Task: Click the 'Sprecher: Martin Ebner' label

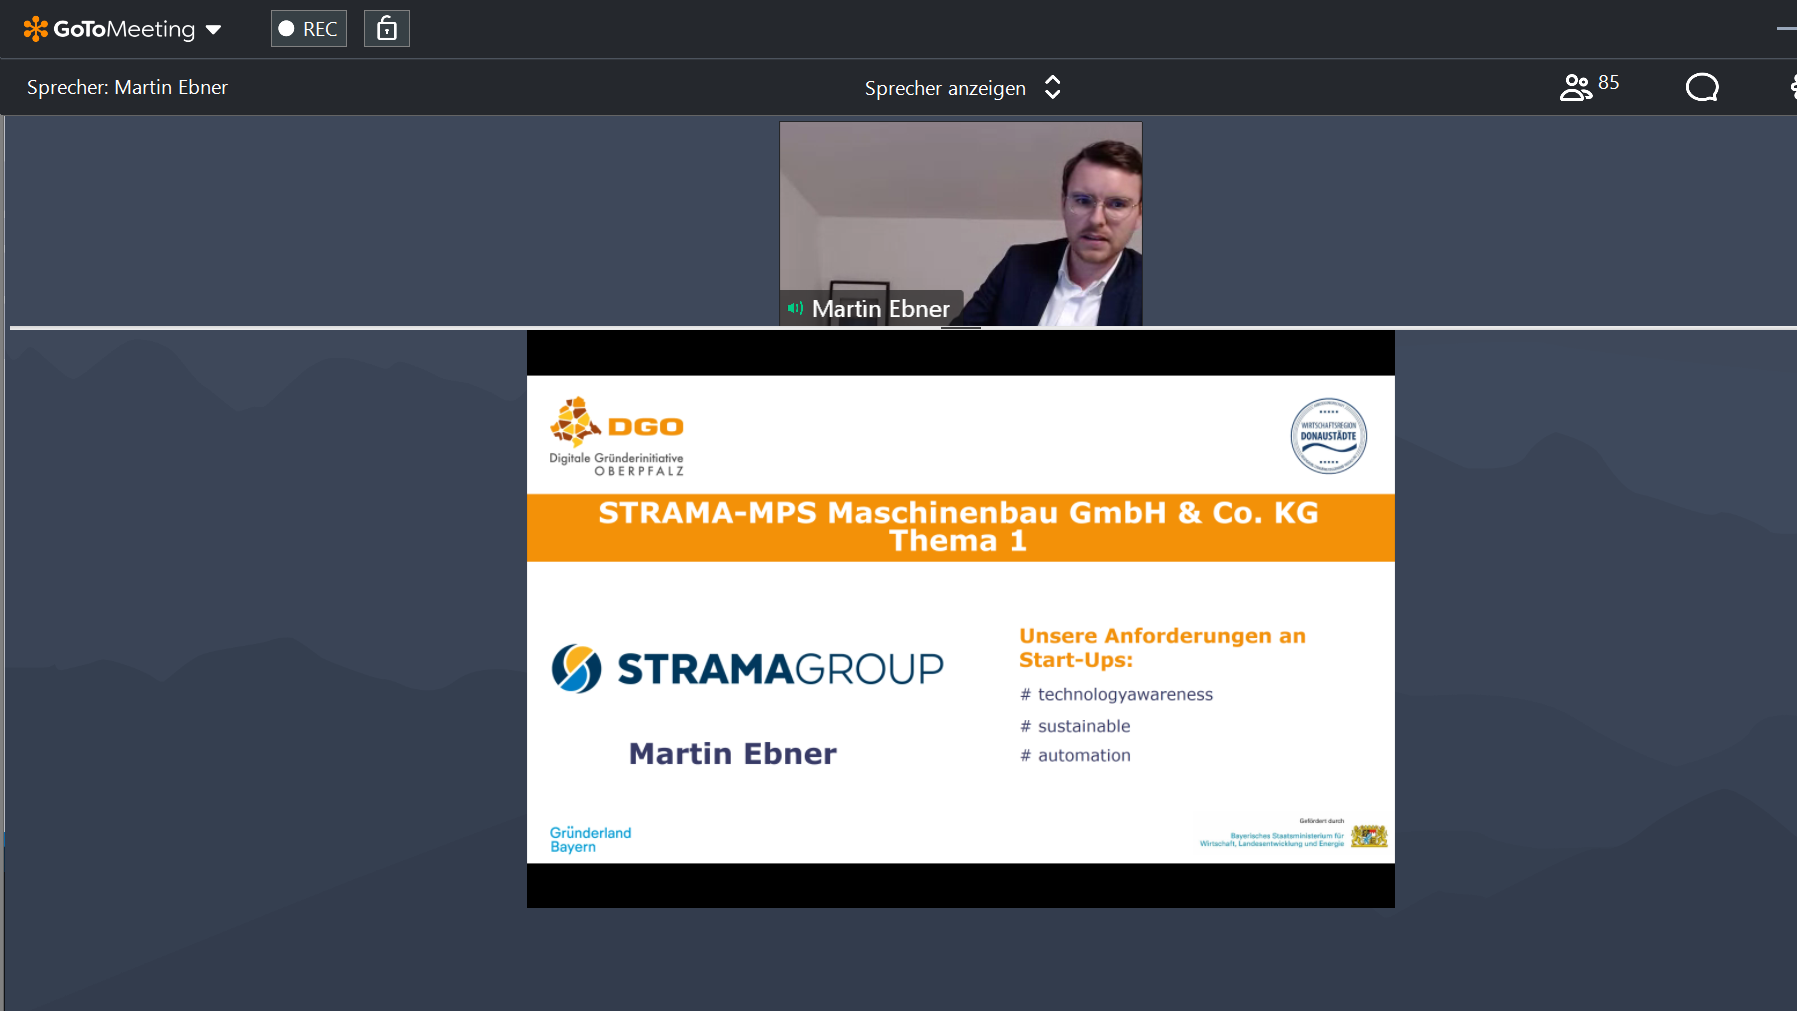Action: 127,88
